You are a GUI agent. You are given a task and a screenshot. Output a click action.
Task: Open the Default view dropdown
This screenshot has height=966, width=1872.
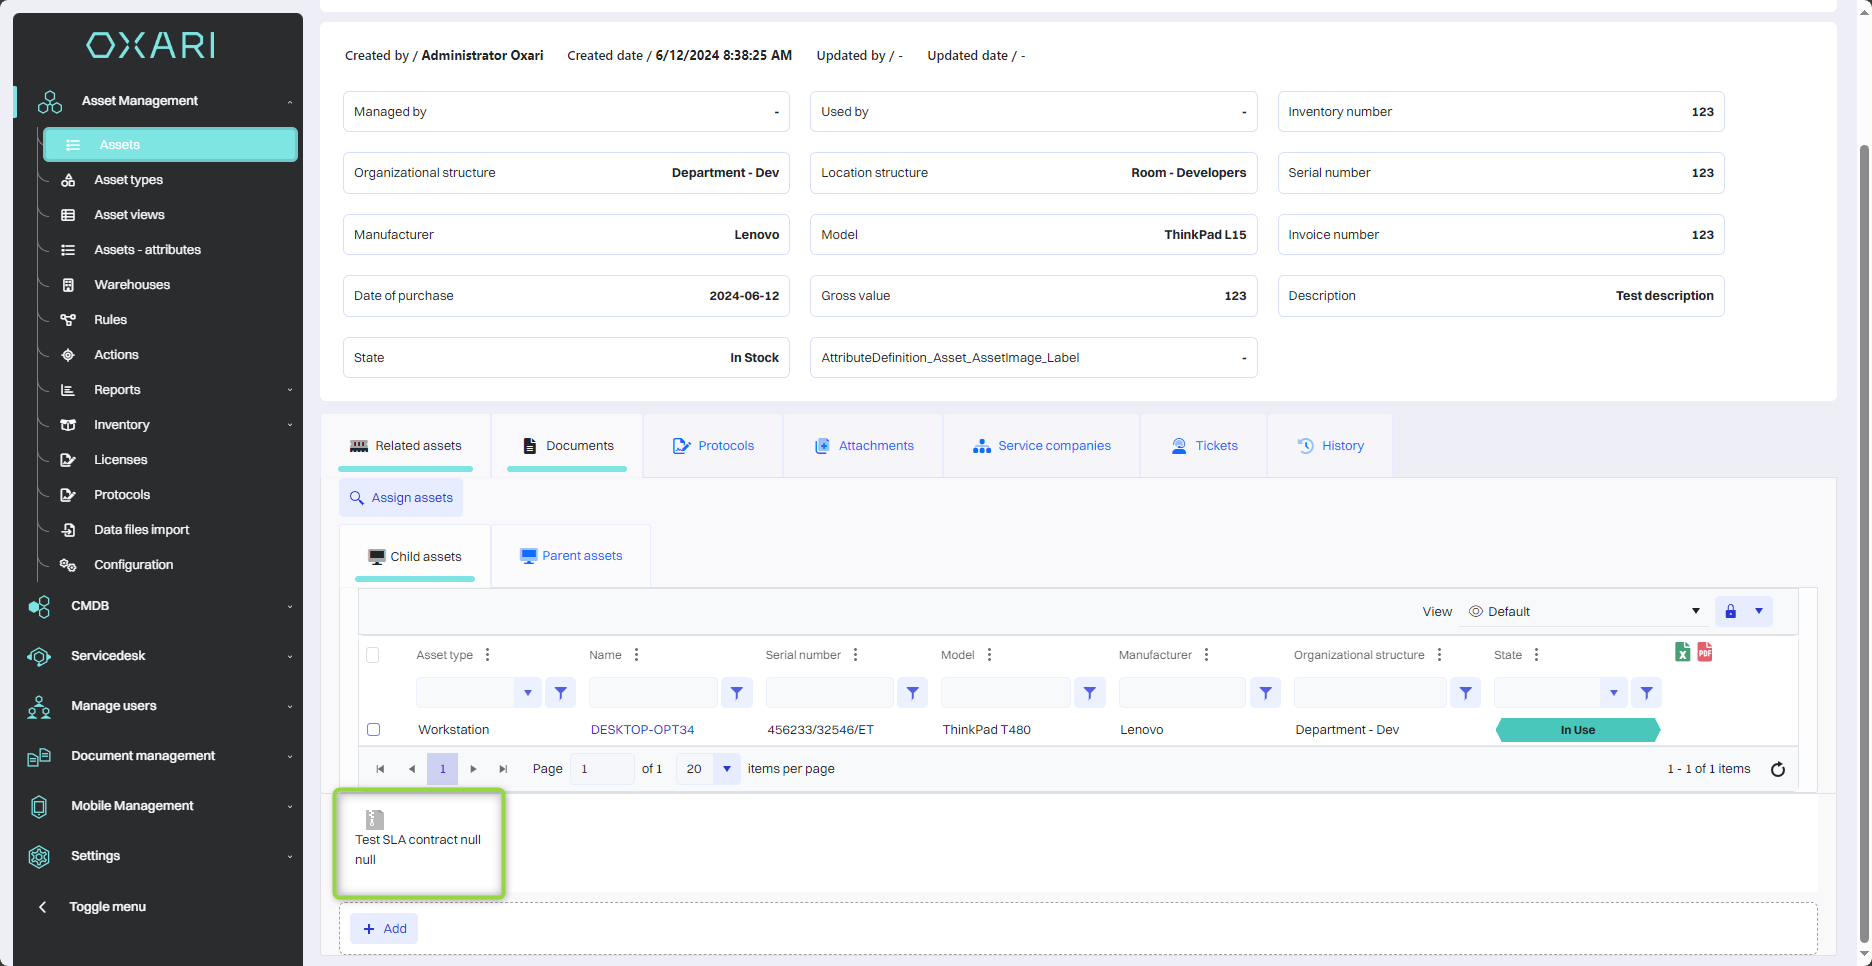1584,611
